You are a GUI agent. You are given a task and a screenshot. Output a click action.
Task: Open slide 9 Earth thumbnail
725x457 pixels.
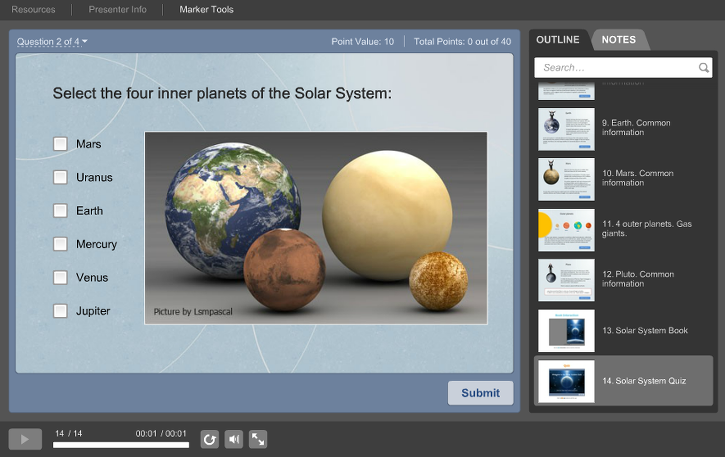coord(566,129)
